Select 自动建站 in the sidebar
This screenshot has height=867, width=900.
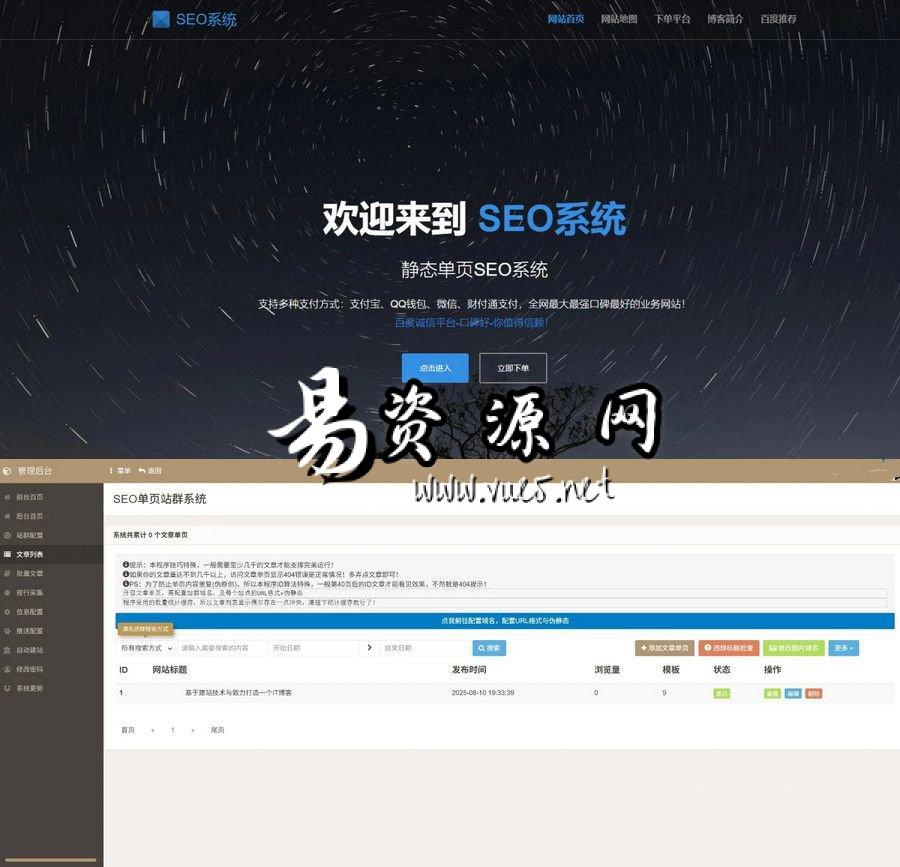click(29, 650)
